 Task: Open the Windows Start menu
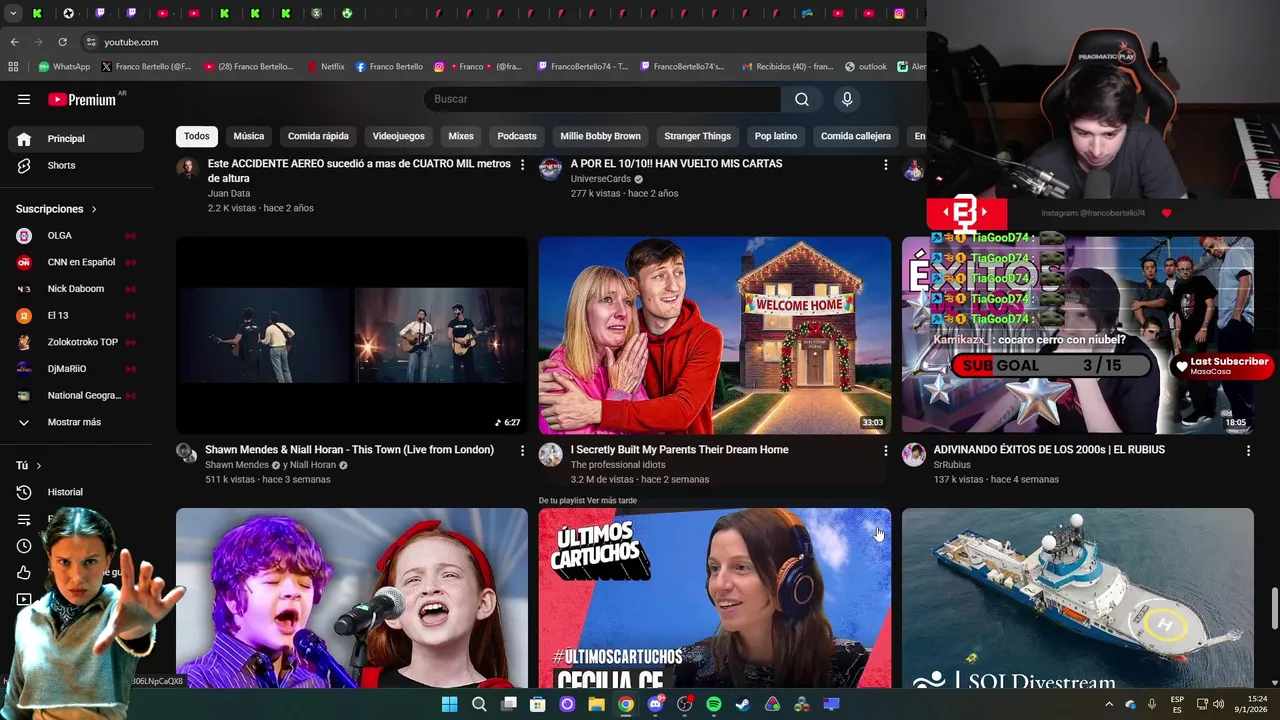(449, 704)
